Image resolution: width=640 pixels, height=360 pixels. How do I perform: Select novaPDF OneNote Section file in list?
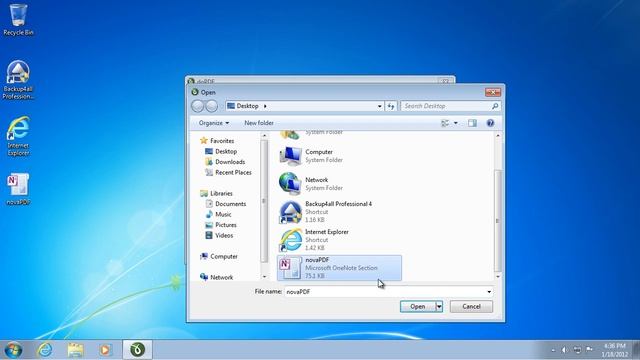tap(339, 268)
